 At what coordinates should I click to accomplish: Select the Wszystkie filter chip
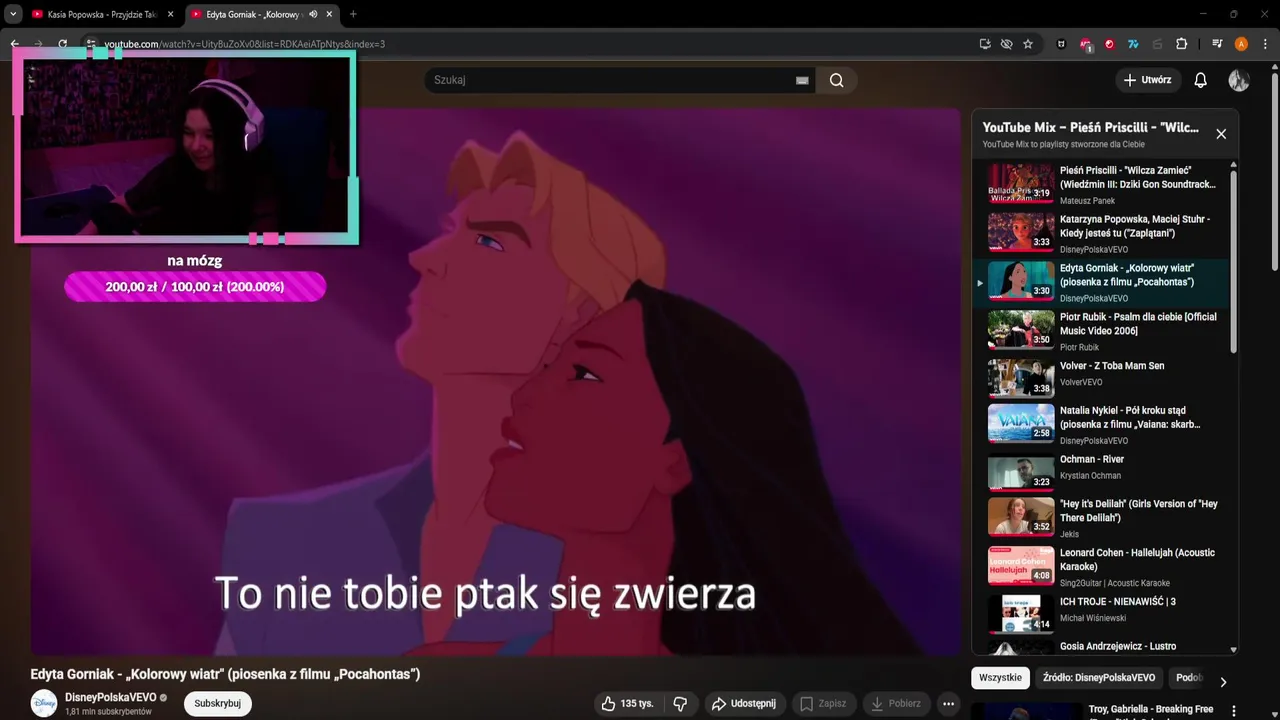(1000, 678)
